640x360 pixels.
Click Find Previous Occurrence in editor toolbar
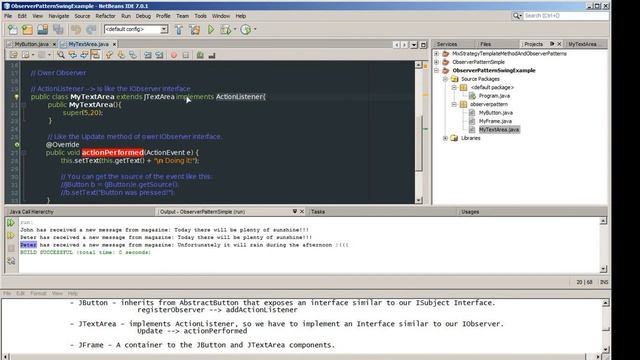pyautogui.click(x=73, y=55)
